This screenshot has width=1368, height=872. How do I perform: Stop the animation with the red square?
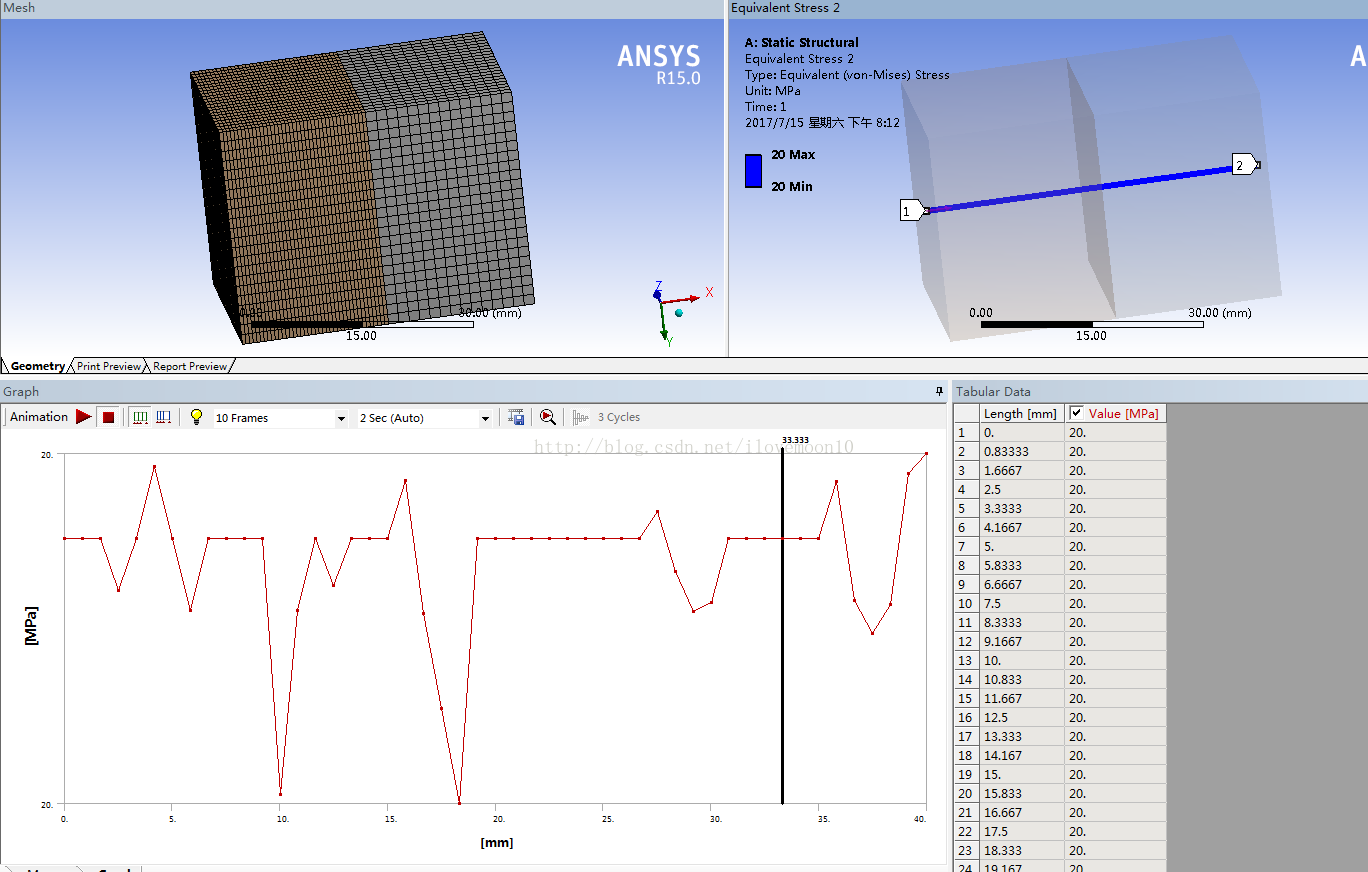click(x=108, y=417)
